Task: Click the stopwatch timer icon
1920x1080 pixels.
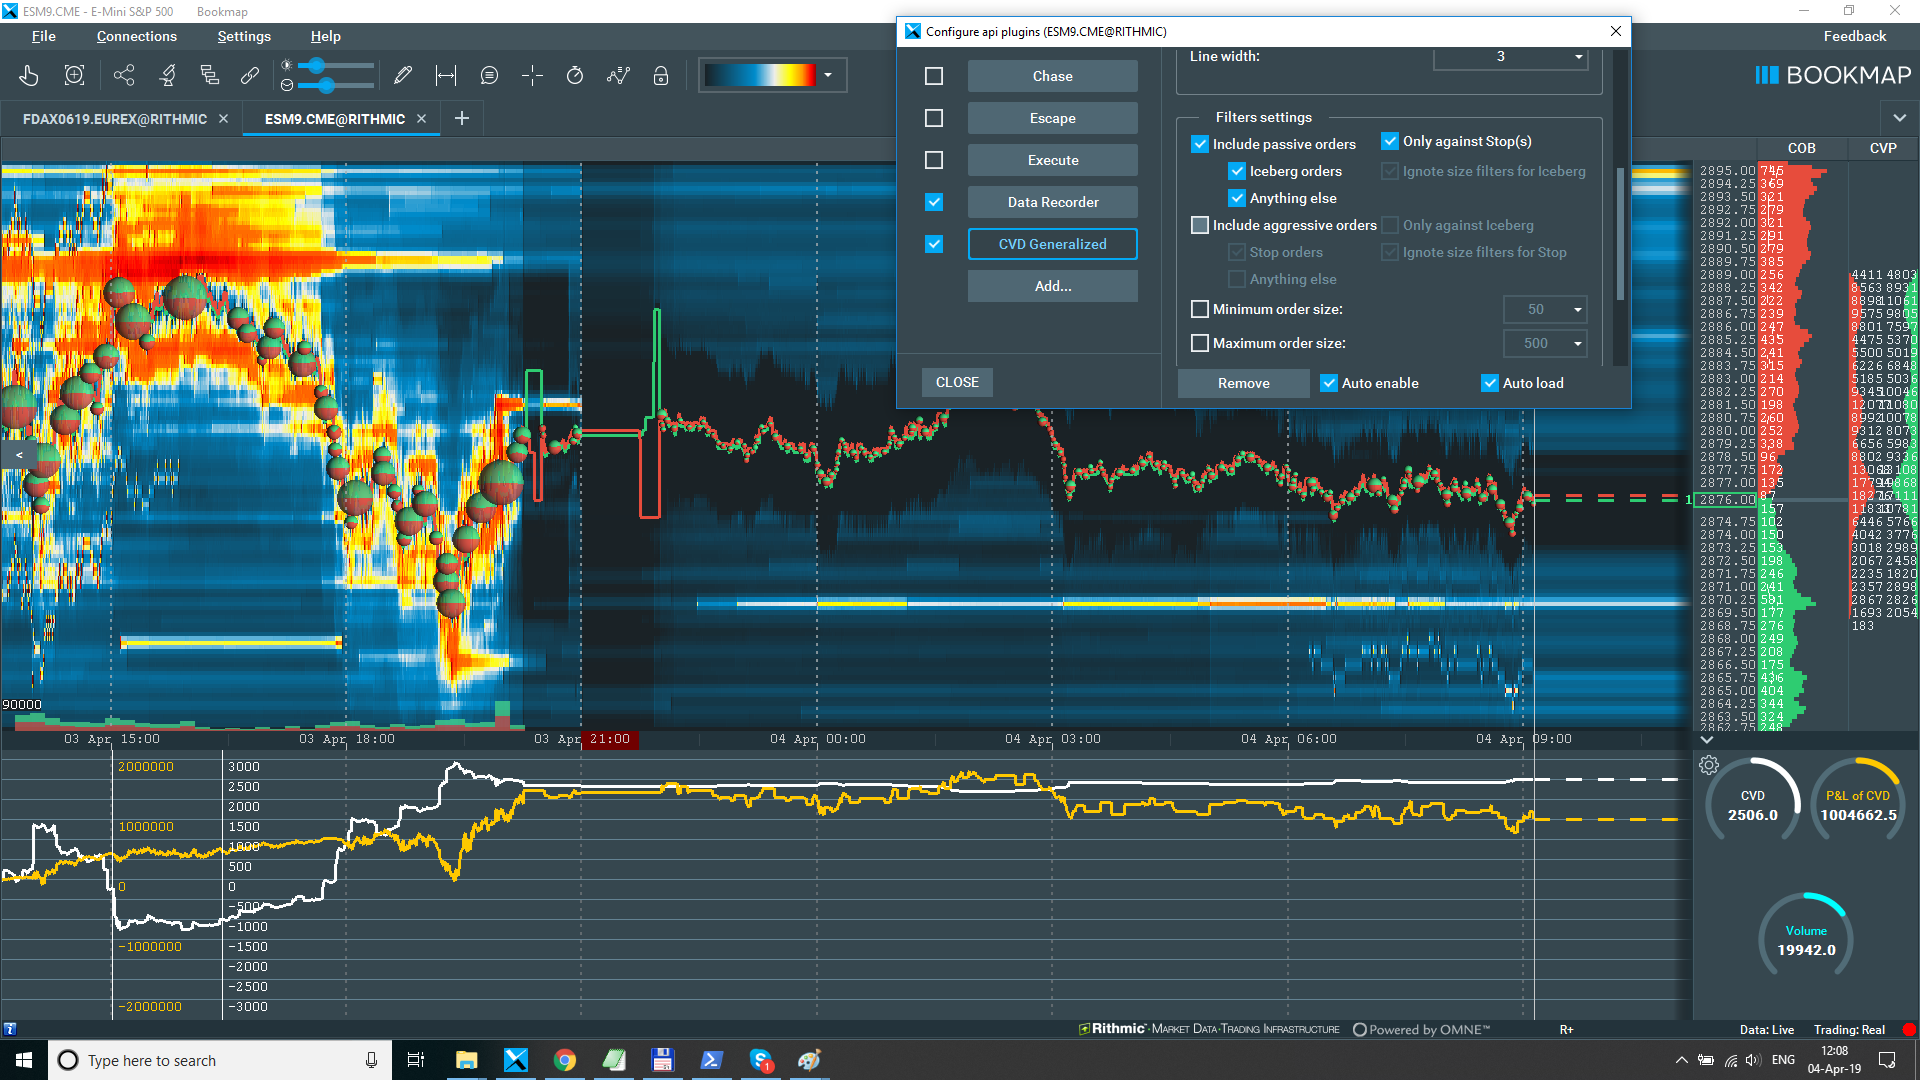Action: 575,75
